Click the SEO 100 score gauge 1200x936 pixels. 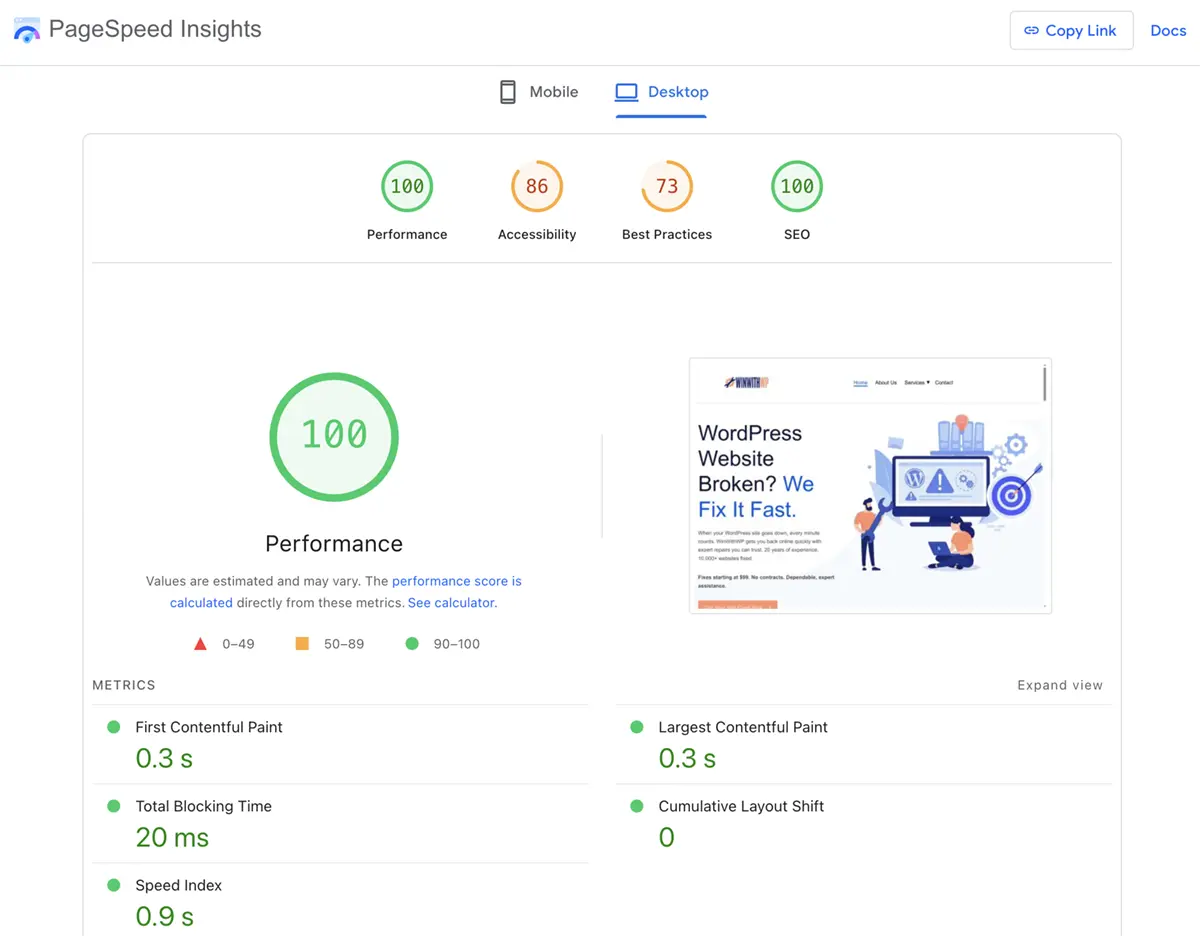[x=797, y=186]
